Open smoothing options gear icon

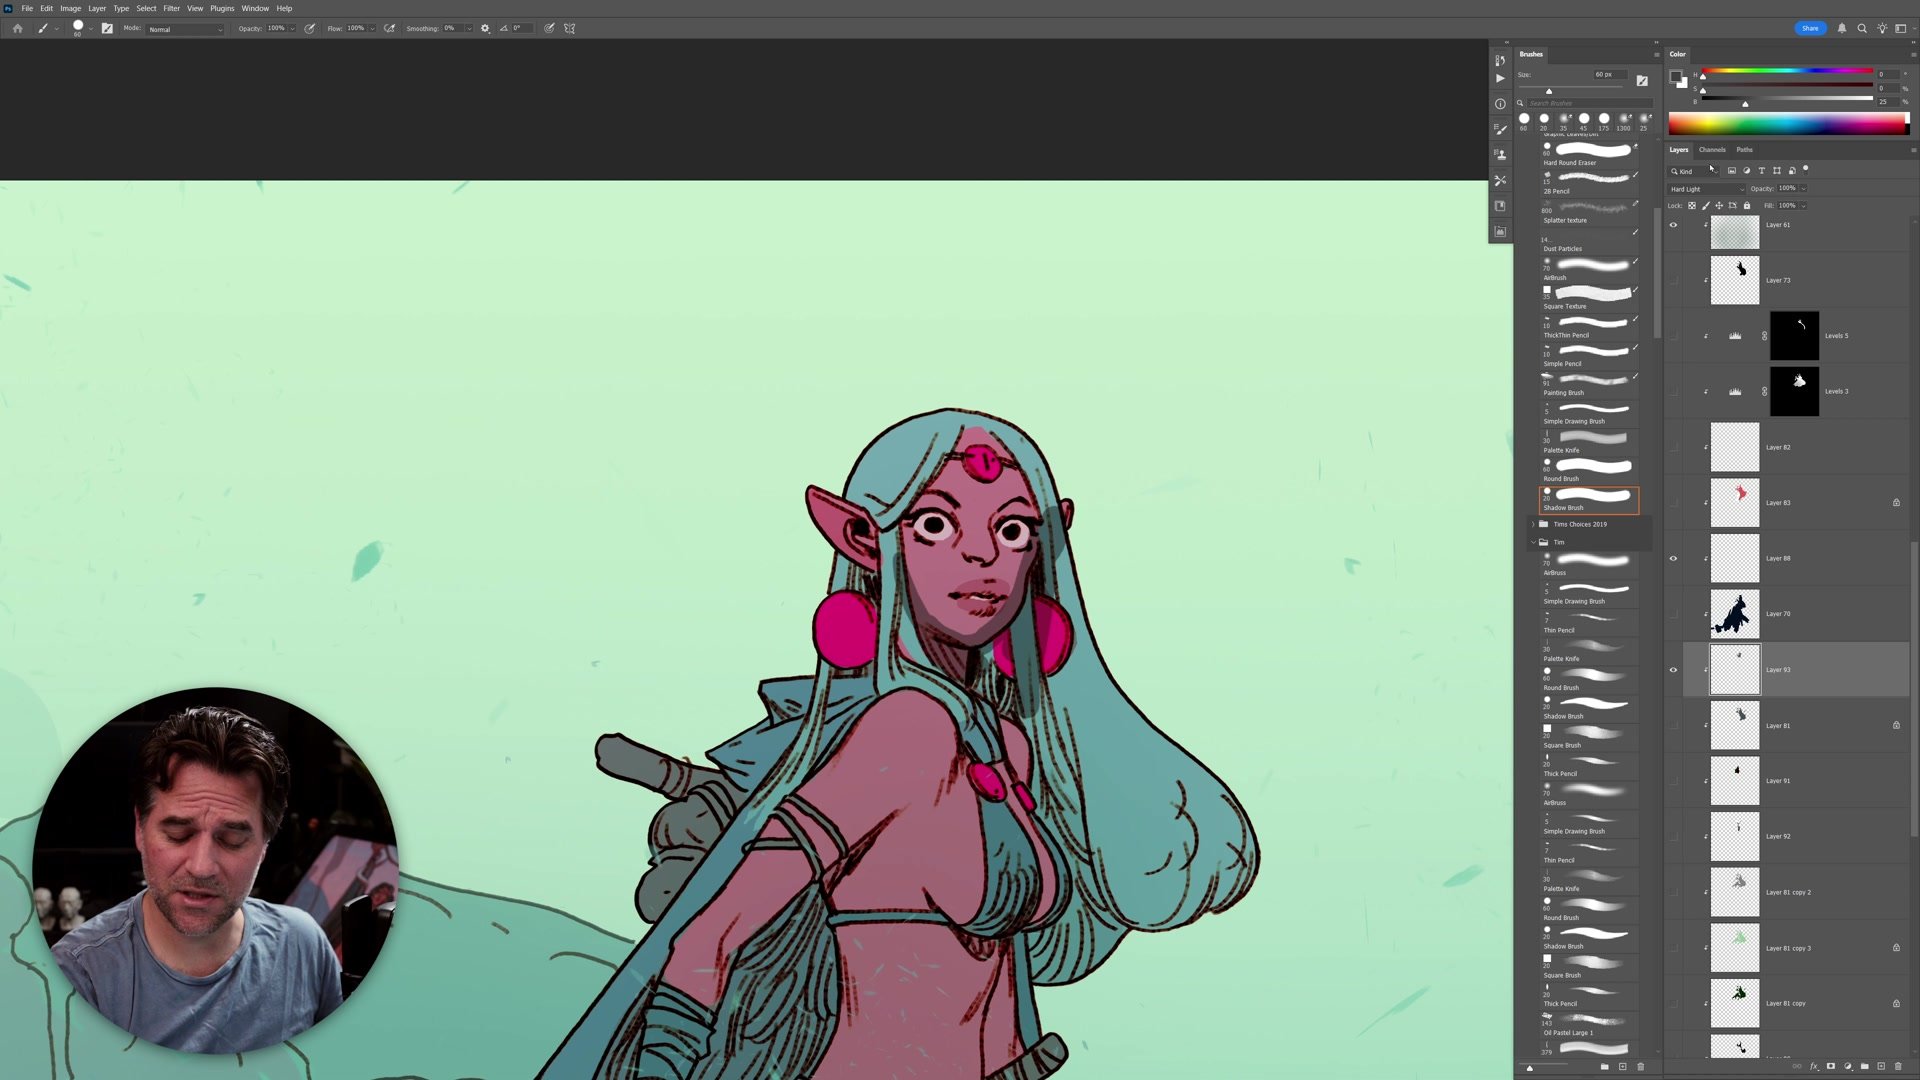pos(485,29)
